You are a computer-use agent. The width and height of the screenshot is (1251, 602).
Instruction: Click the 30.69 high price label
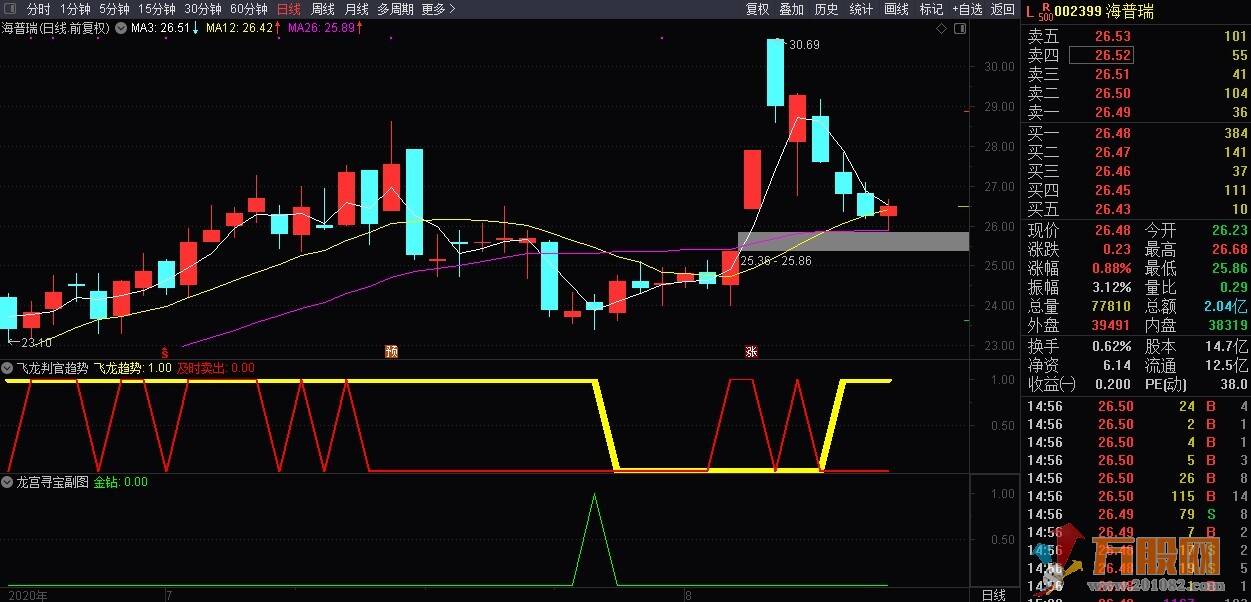[x=804, y=45]
